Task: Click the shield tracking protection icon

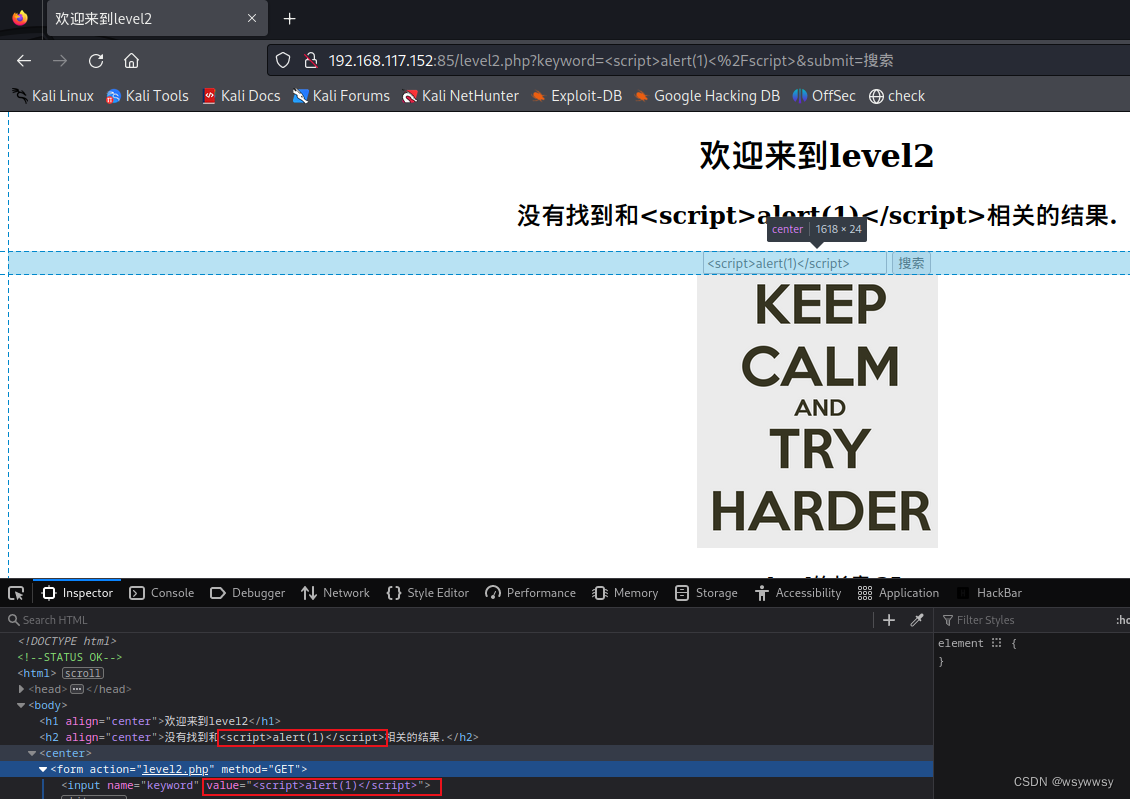Action: coord(283,59)
